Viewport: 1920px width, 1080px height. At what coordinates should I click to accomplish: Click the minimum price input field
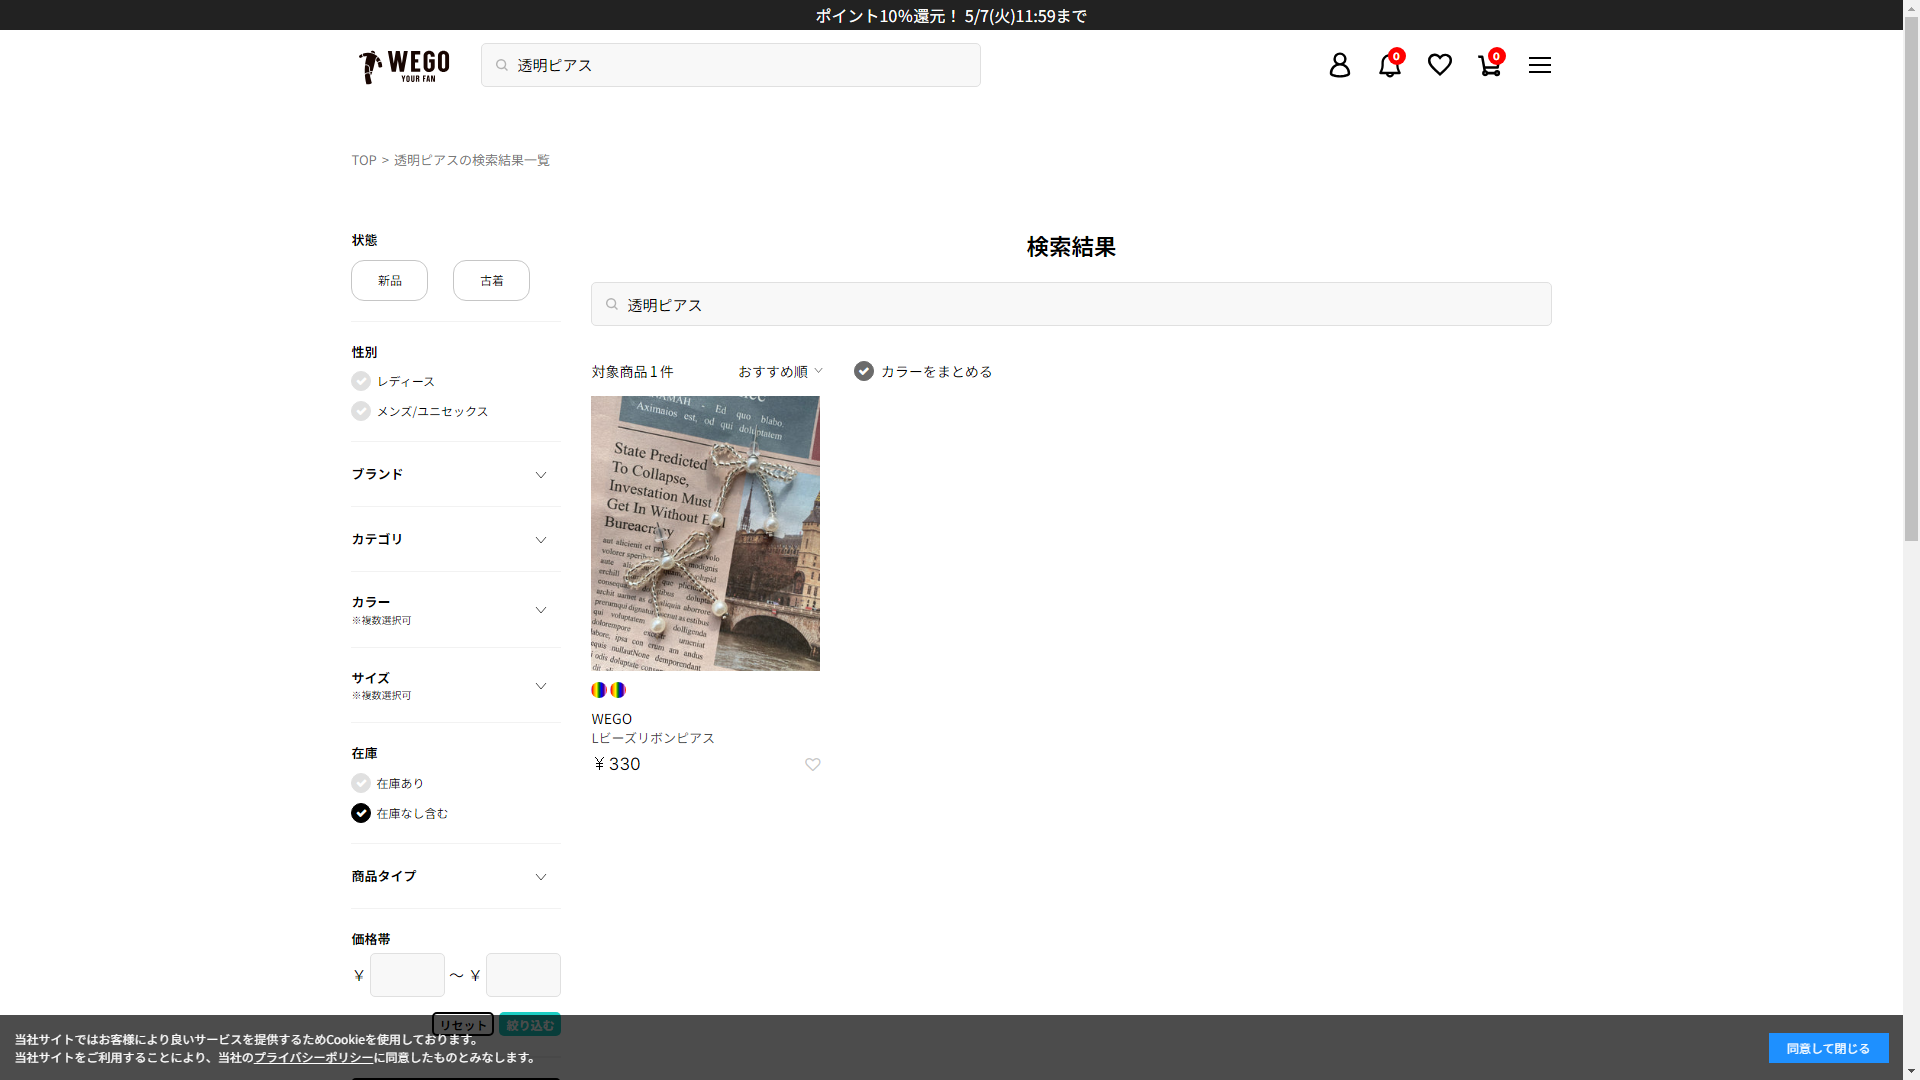coord(407,975)
